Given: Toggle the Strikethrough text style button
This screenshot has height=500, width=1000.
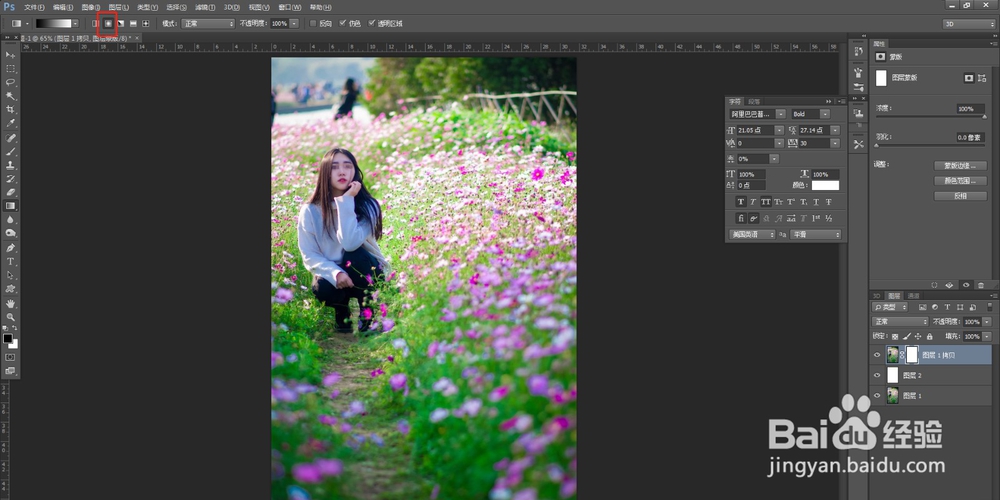Looking at the screenshot, I should 829,202.
